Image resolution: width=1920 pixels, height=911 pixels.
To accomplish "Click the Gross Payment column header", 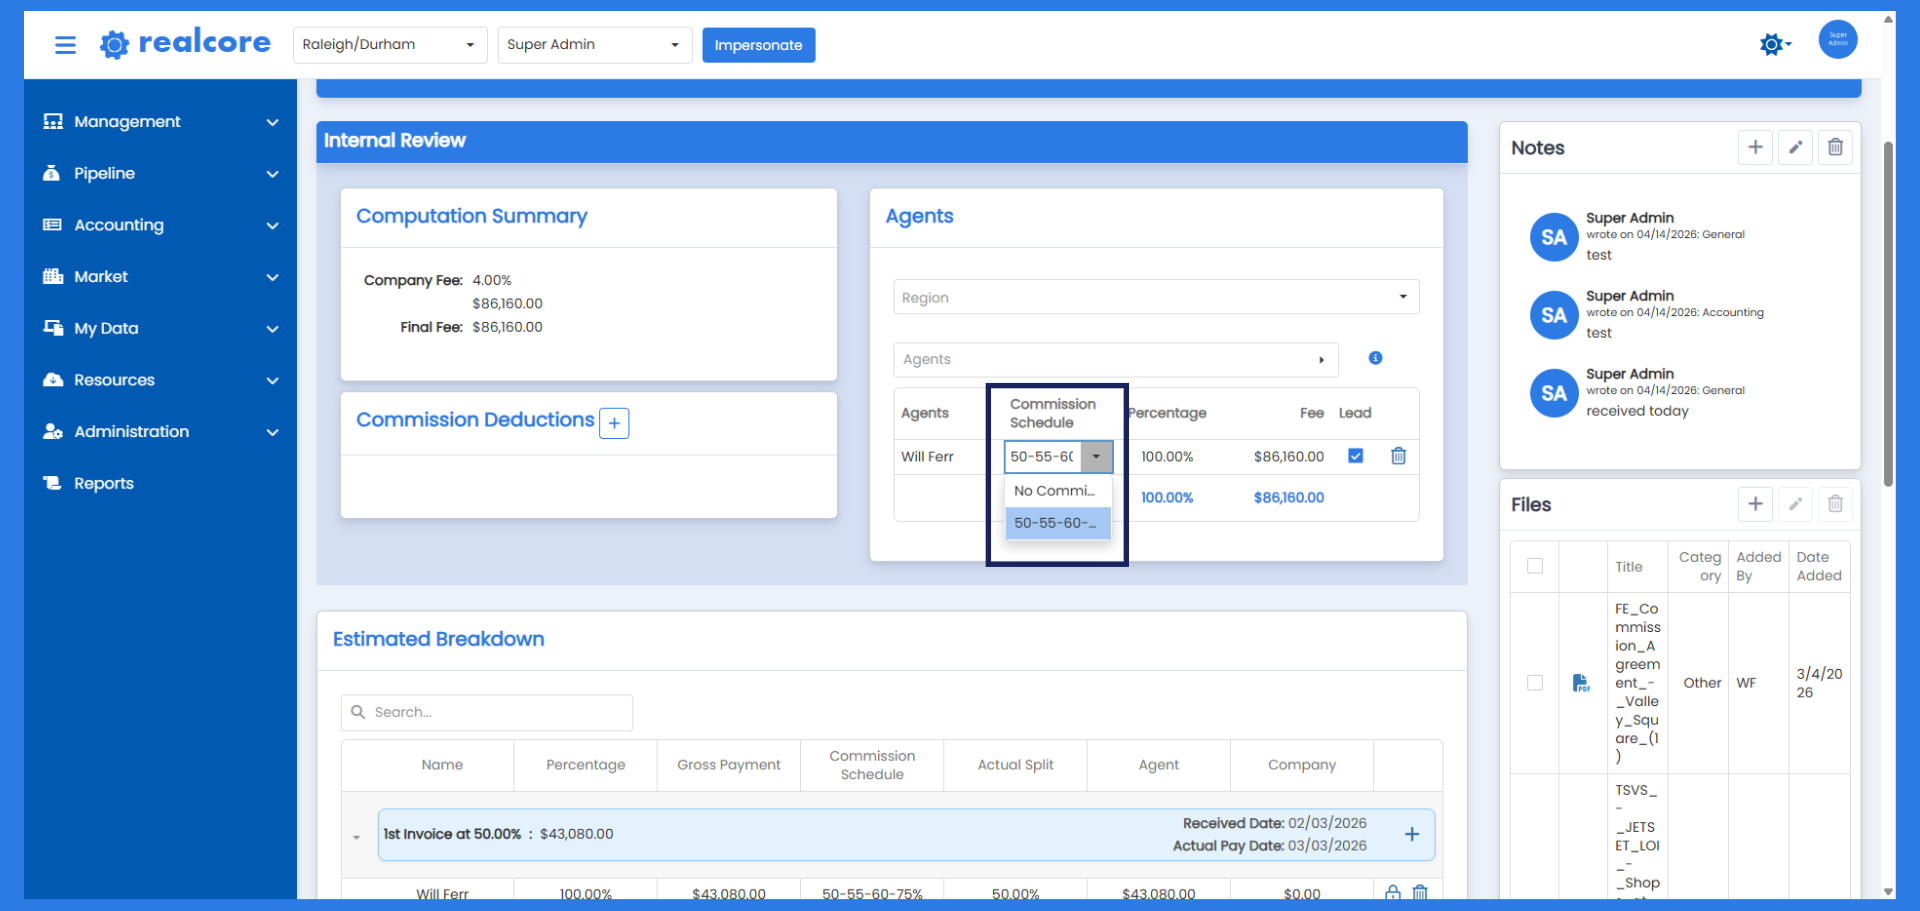I will pos(728,765).
